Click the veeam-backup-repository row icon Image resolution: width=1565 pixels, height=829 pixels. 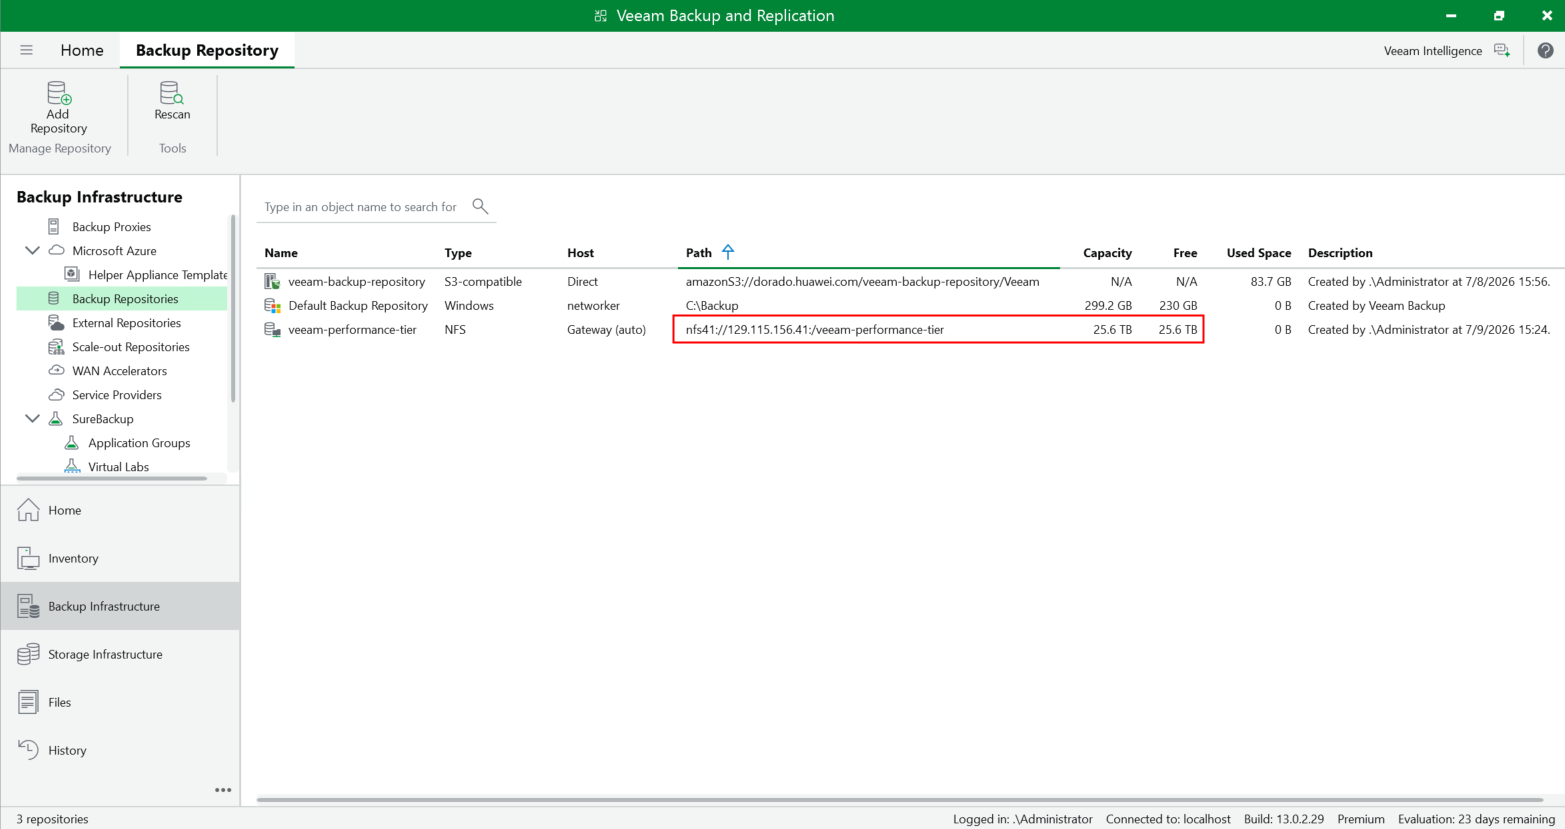(272, 282)
